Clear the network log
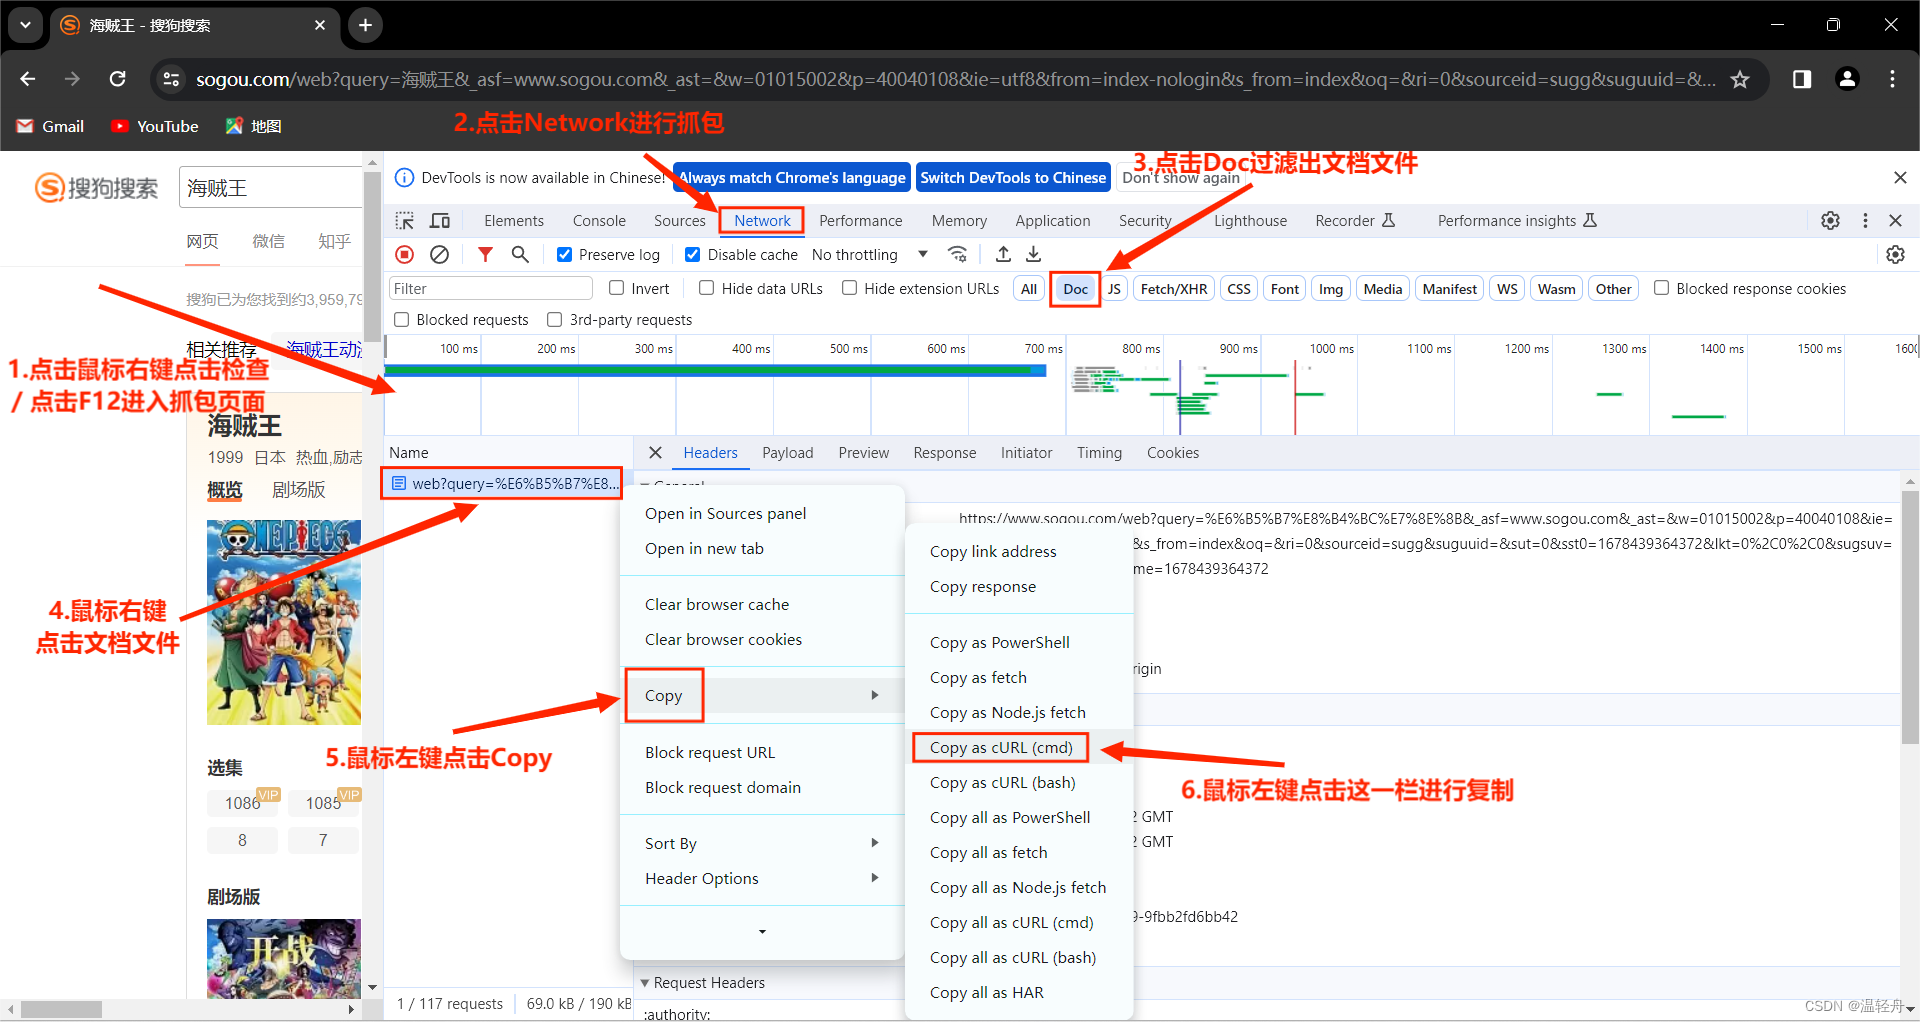1920x1022 pixels. coord(439,255)
